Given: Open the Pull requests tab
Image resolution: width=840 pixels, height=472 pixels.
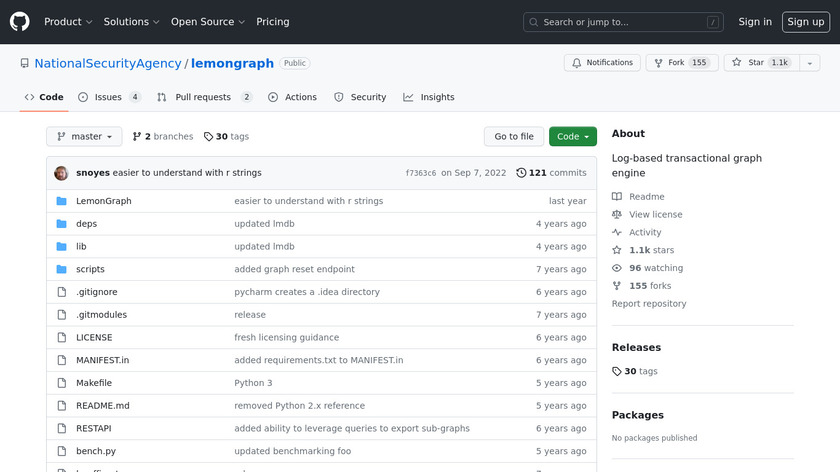Looking at the screenshot, I should tap(204, 97).
